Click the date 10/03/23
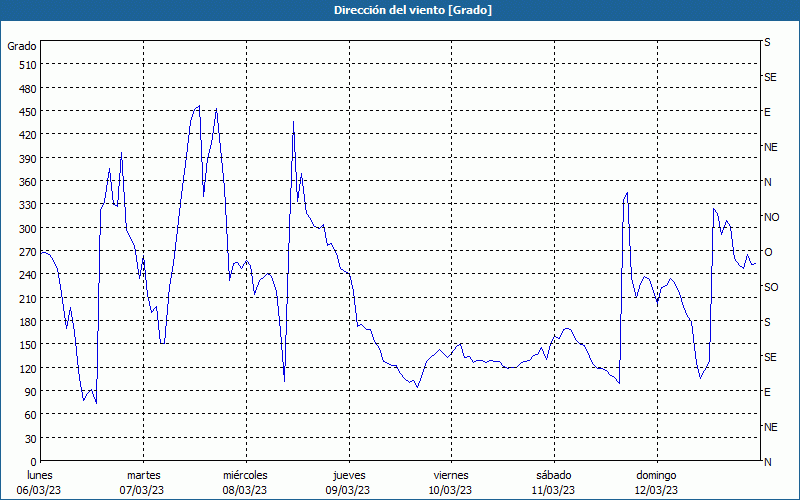The image size is (800, 500). [451, 490]
